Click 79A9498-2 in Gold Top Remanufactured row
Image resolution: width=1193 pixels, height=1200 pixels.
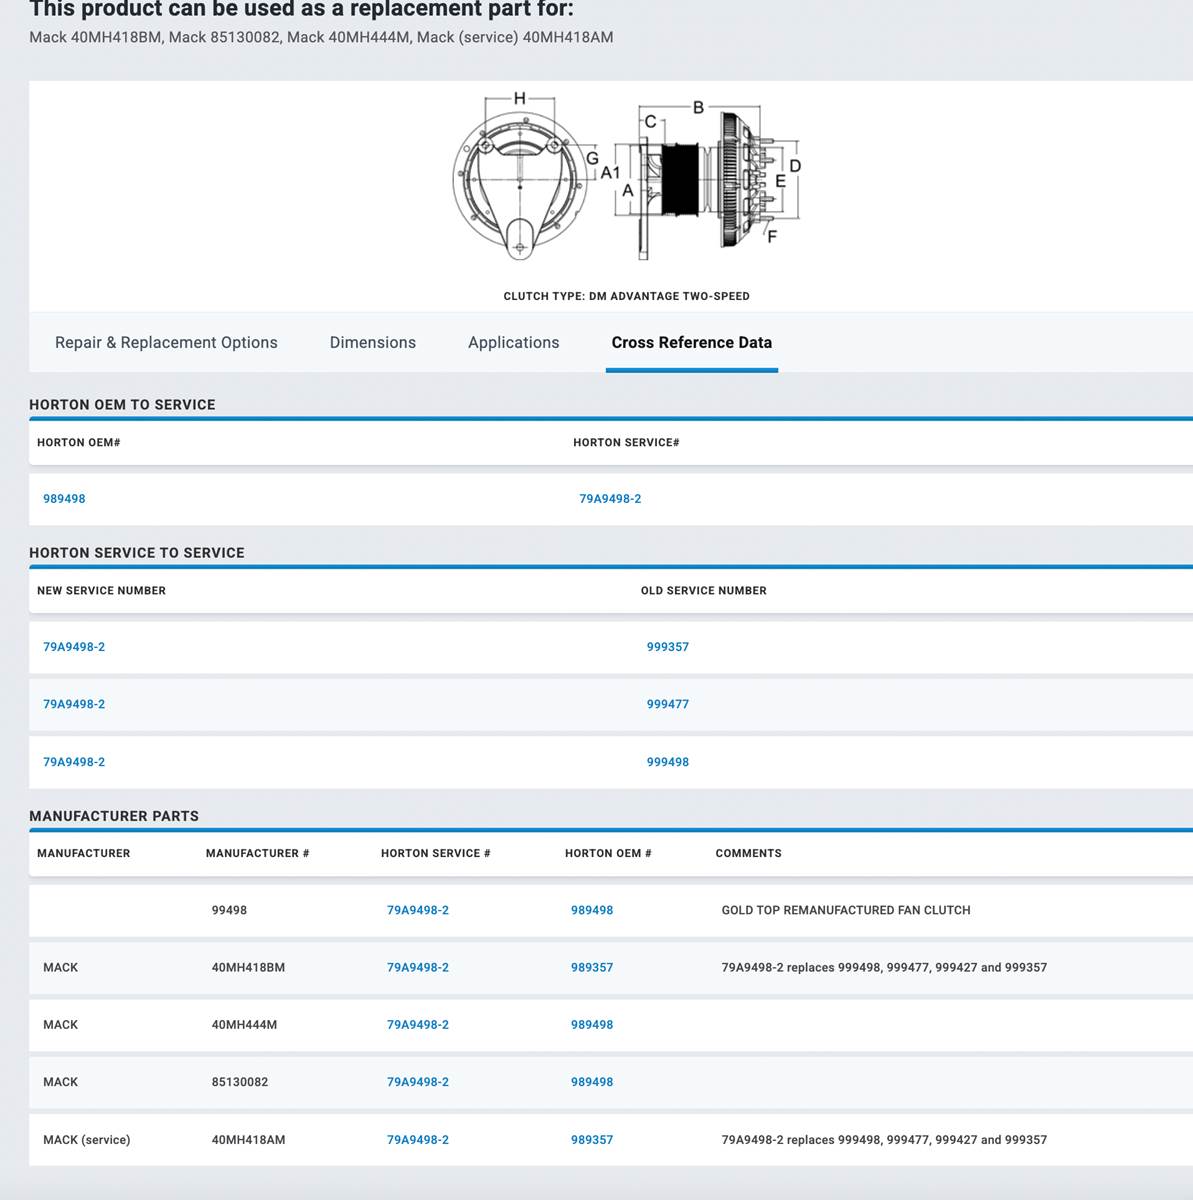418,910
